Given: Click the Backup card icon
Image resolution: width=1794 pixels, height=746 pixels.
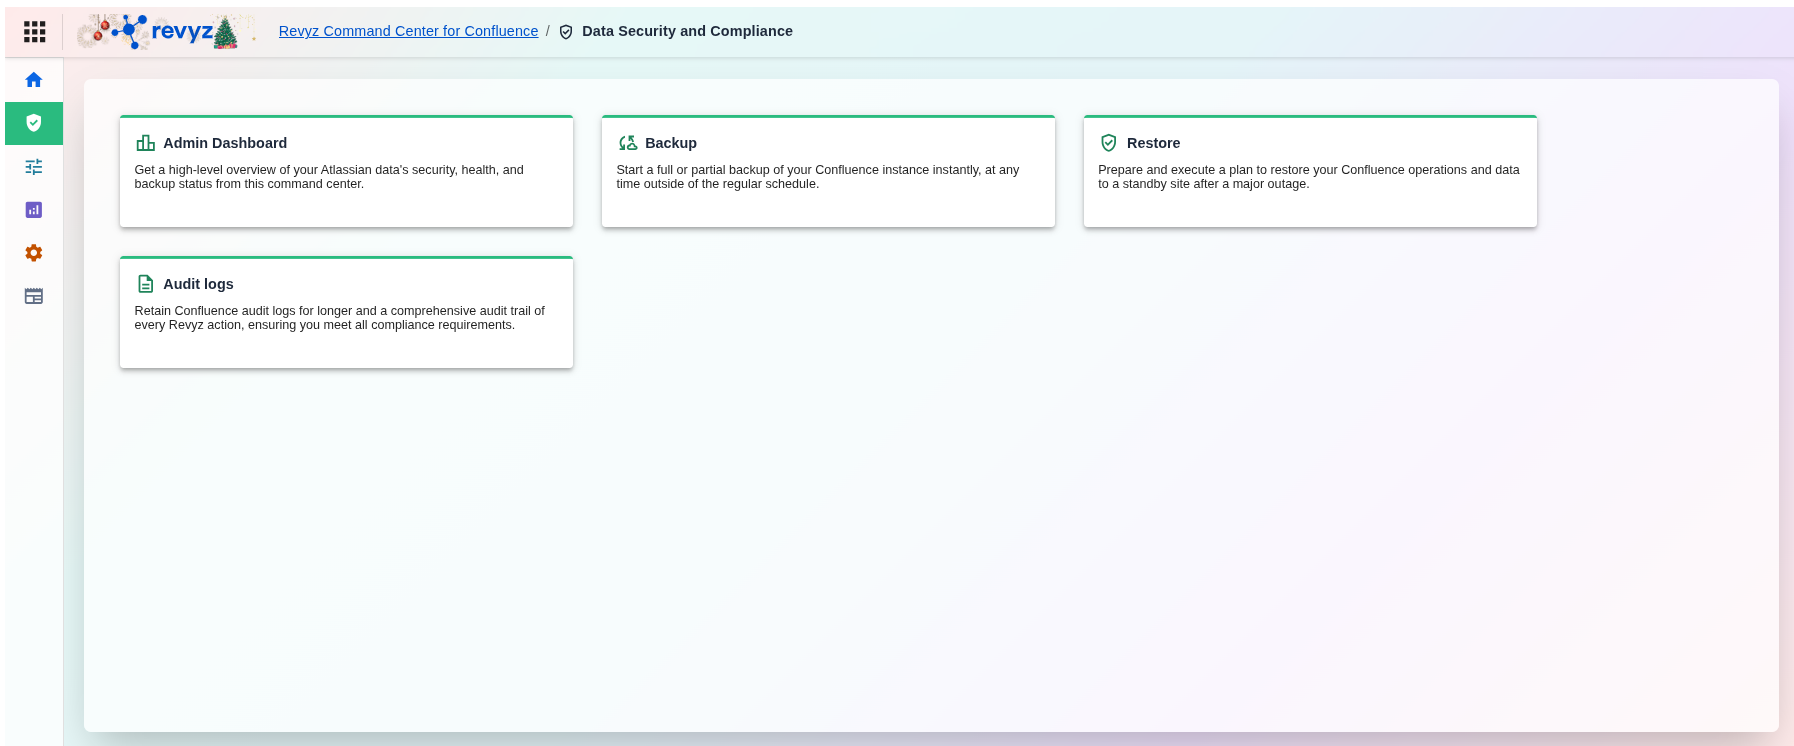Looking at the screenshot, I should click(628, 143).
